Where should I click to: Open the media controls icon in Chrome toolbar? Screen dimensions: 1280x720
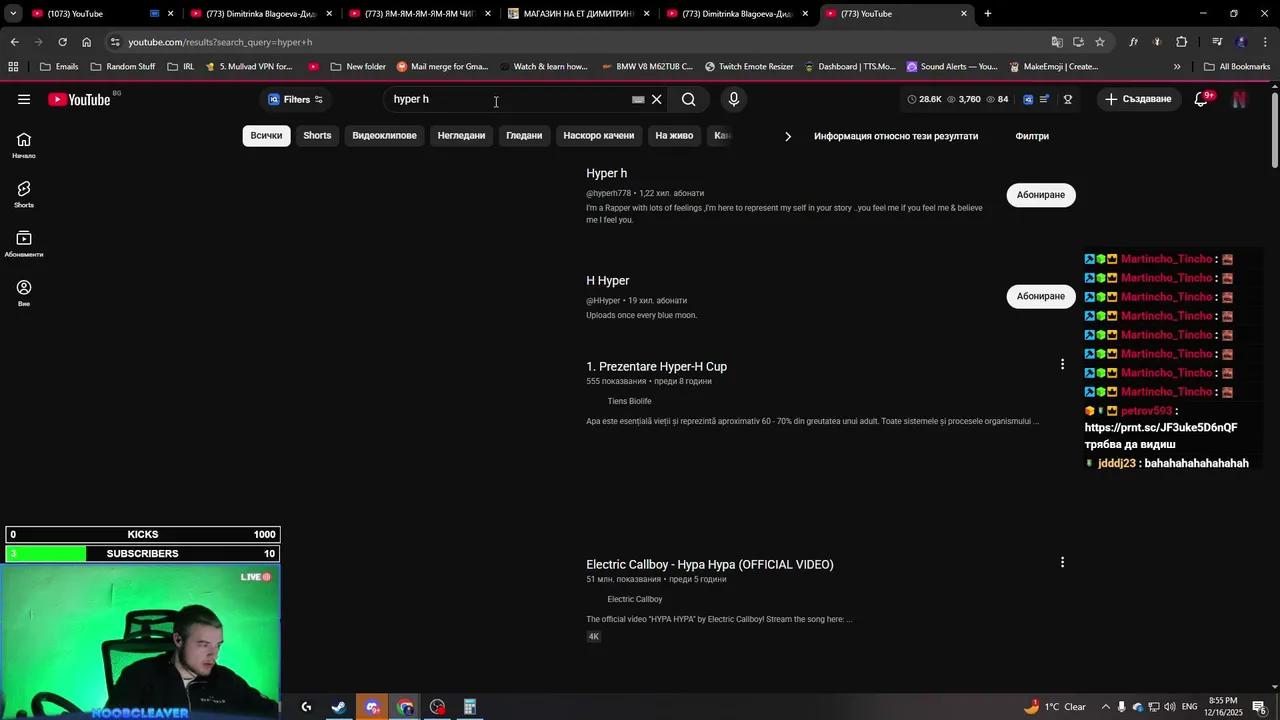coord(1217,42)
